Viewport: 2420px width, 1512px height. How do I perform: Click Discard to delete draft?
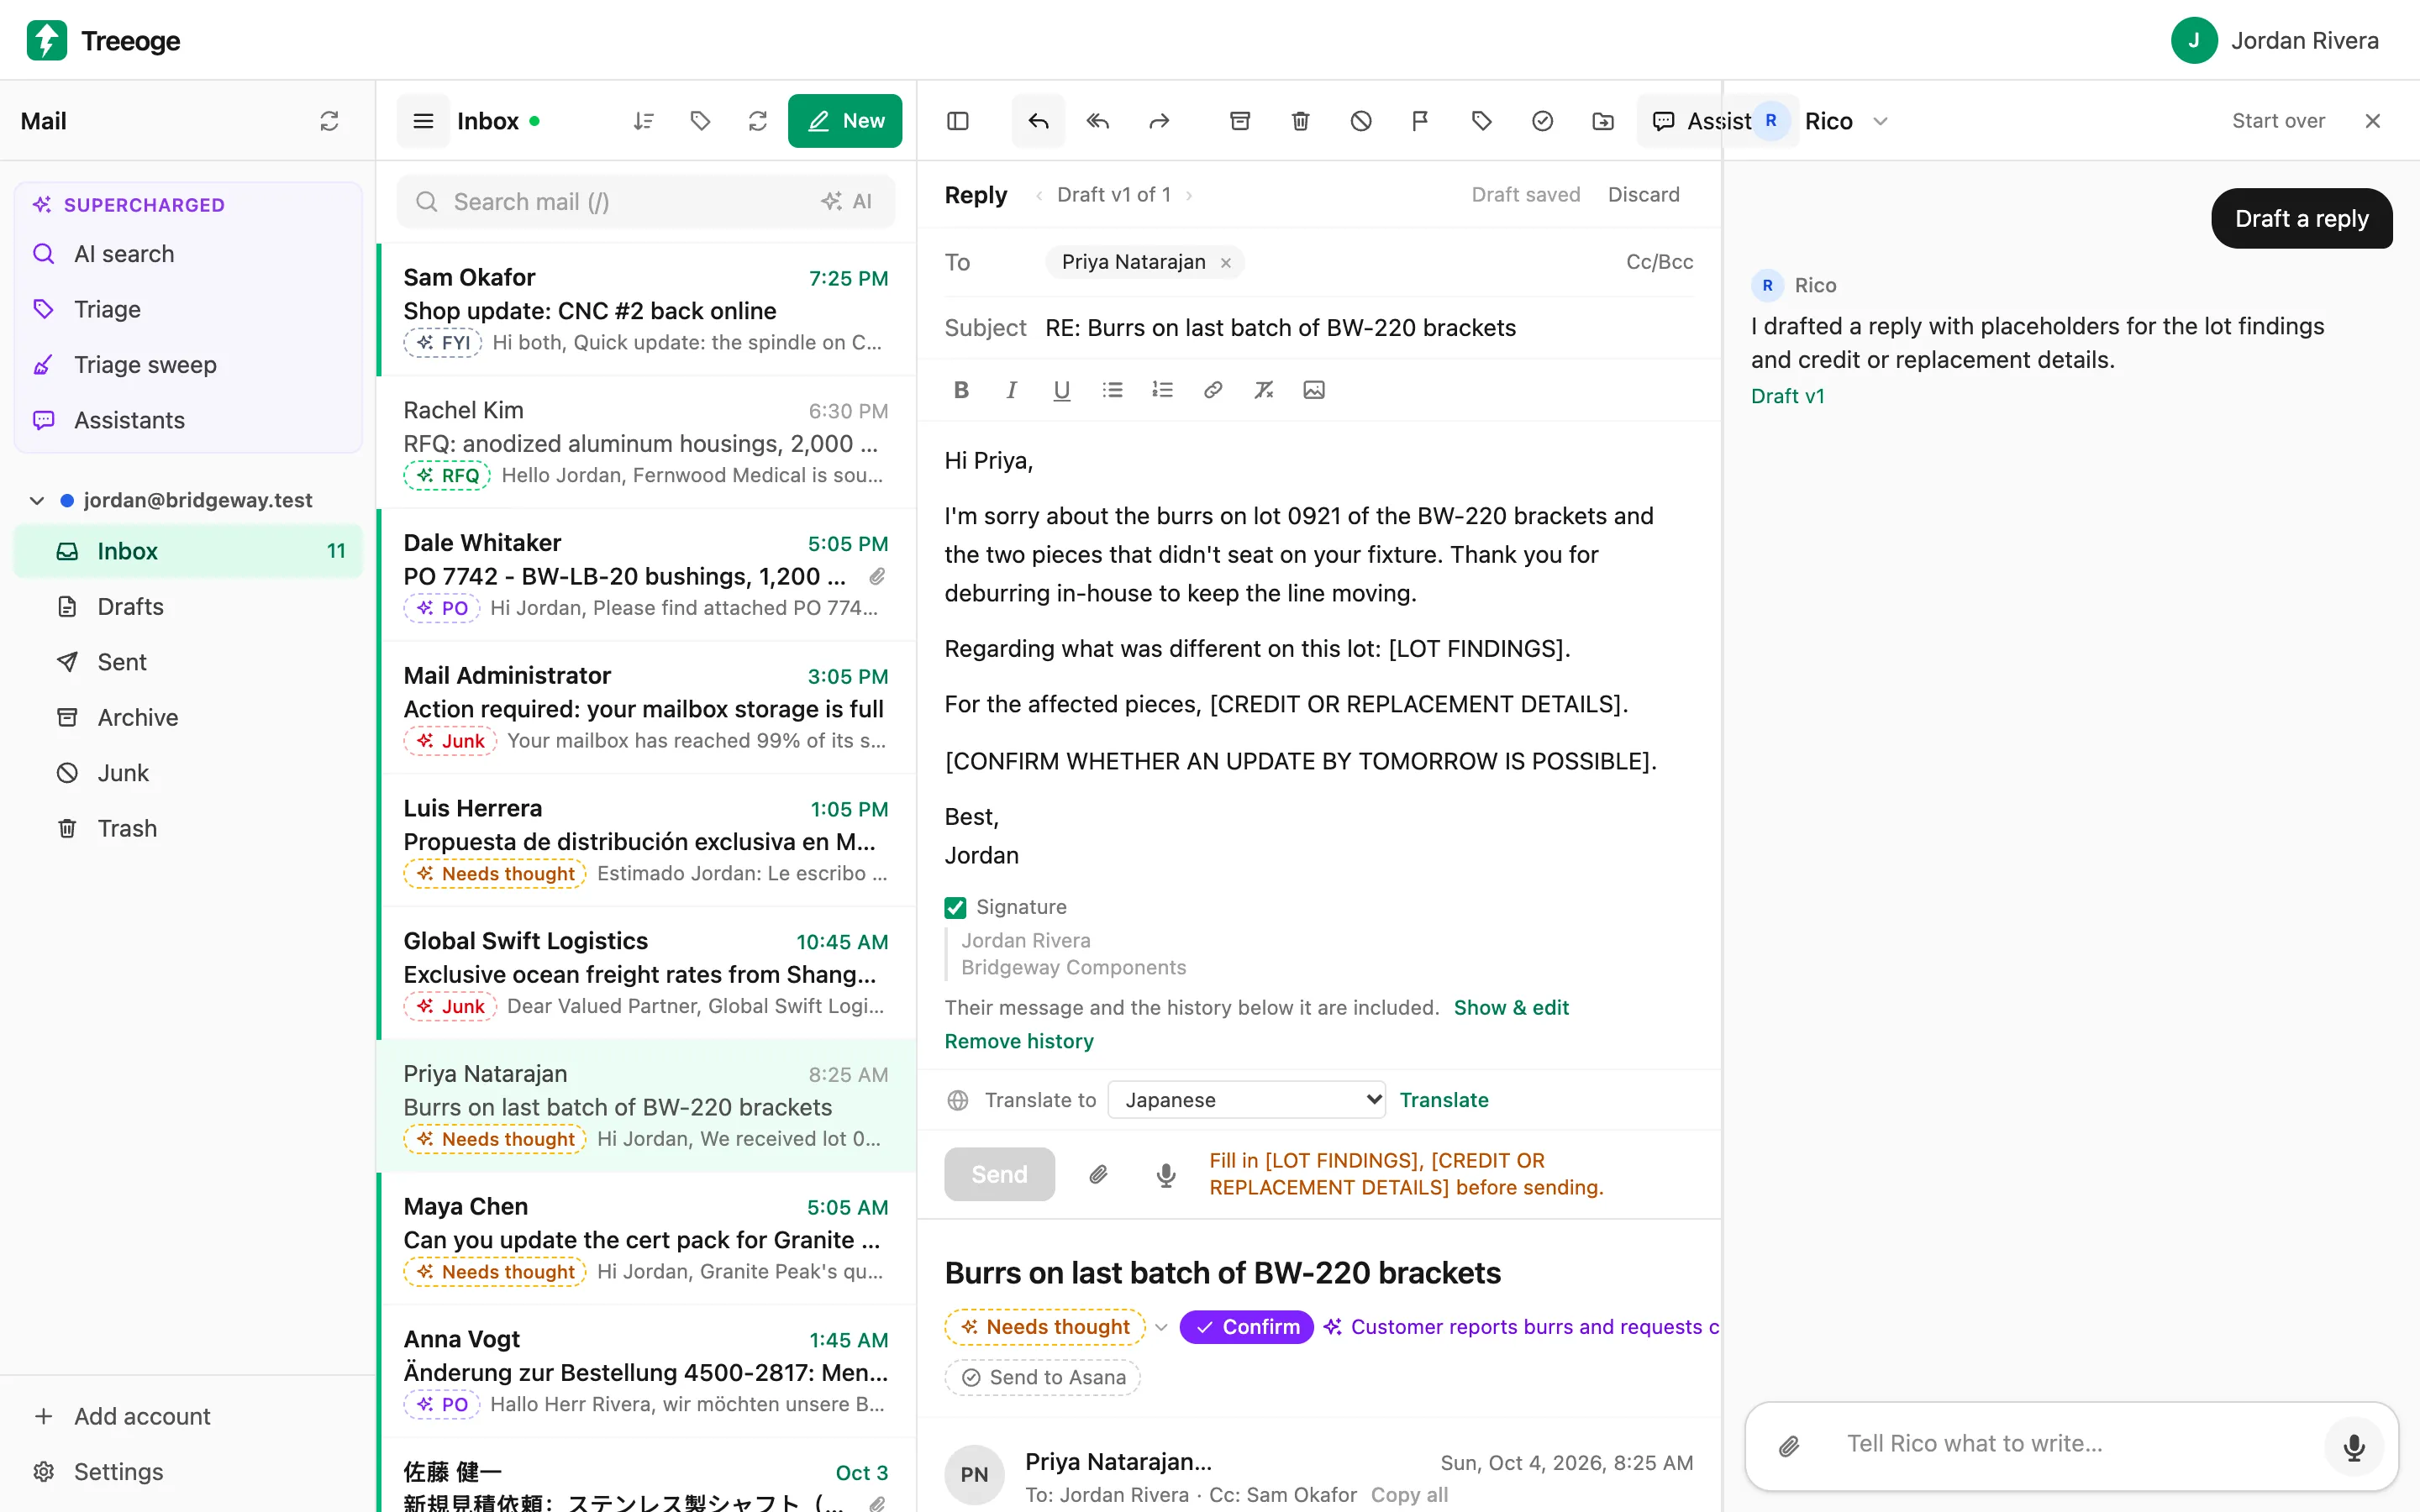pos(1643,195)
